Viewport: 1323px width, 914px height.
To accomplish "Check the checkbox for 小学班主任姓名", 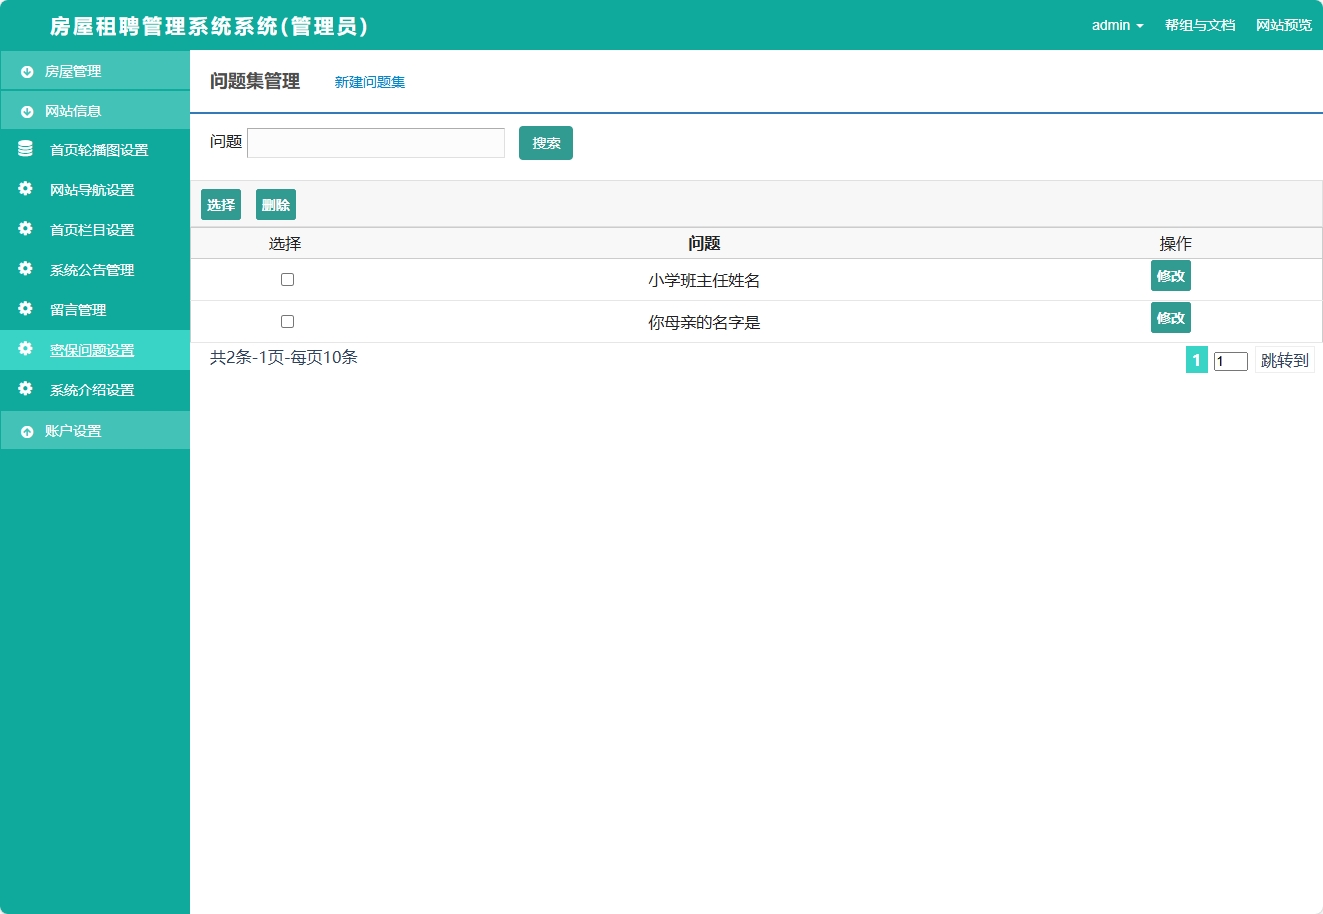I will [288, 279].
